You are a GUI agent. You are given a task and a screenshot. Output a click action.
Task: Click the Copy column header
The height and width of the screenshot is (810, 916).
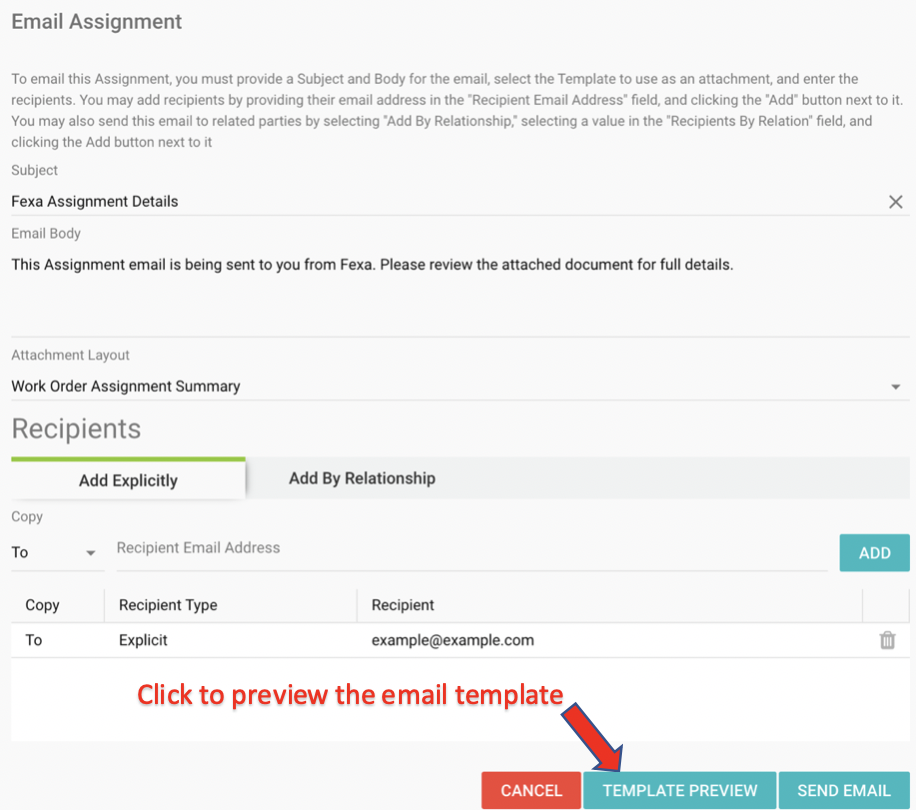coord(42,605)
